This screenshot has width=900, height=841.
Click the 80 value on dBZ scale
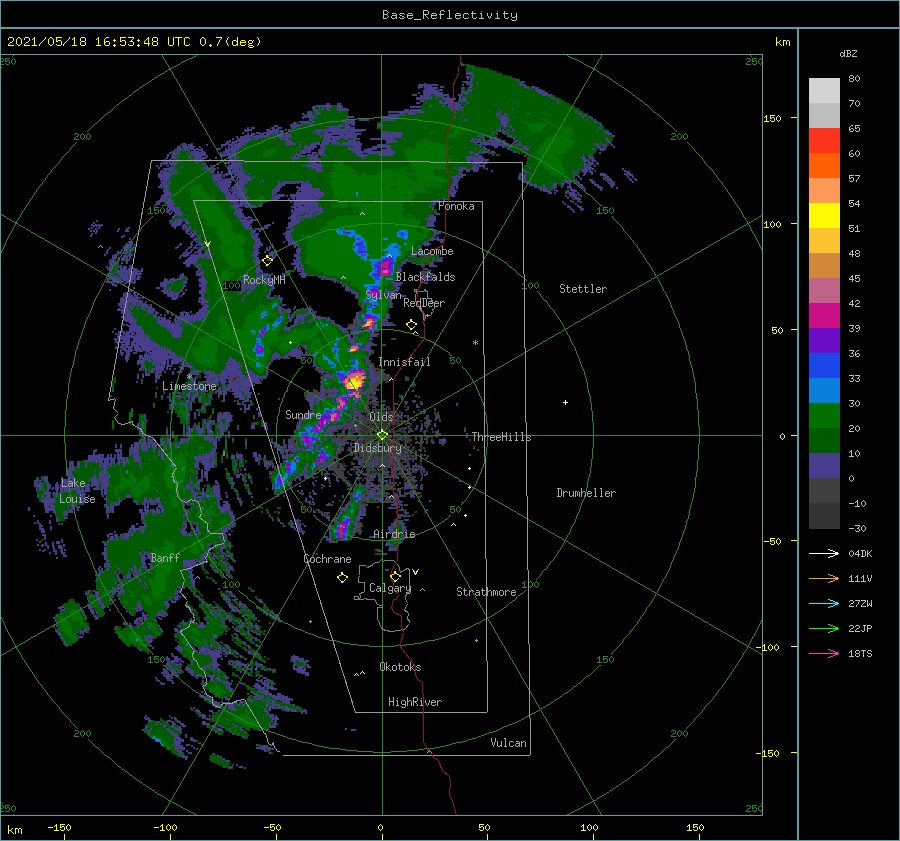pos(854,79)
